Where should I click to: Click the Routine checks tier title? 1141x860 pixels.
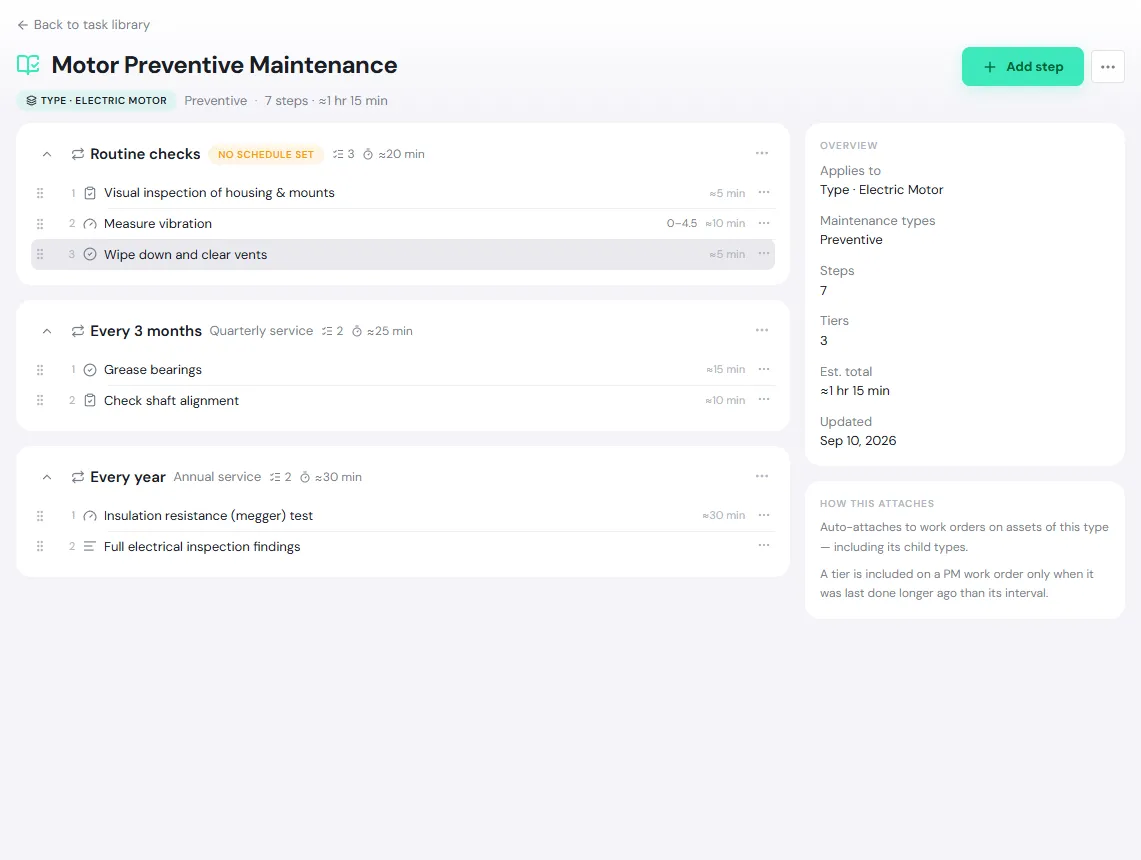coord(145,154)
